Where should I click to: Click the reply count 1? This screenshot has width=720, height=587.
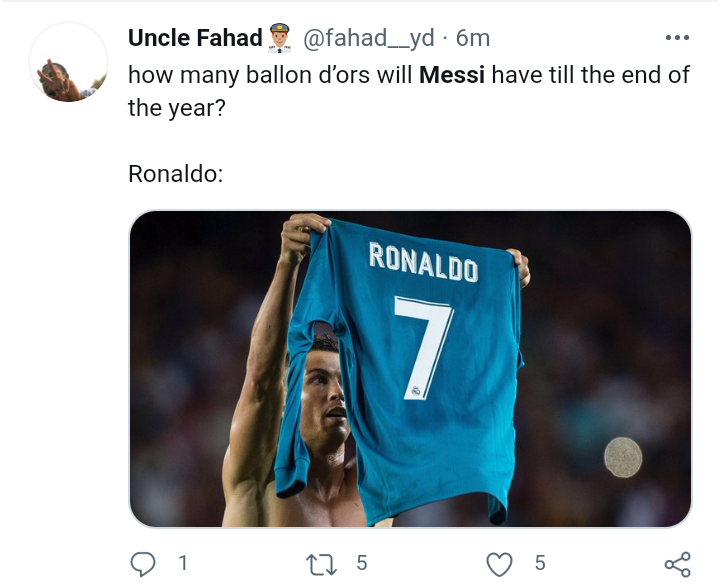tap(183, 563)
